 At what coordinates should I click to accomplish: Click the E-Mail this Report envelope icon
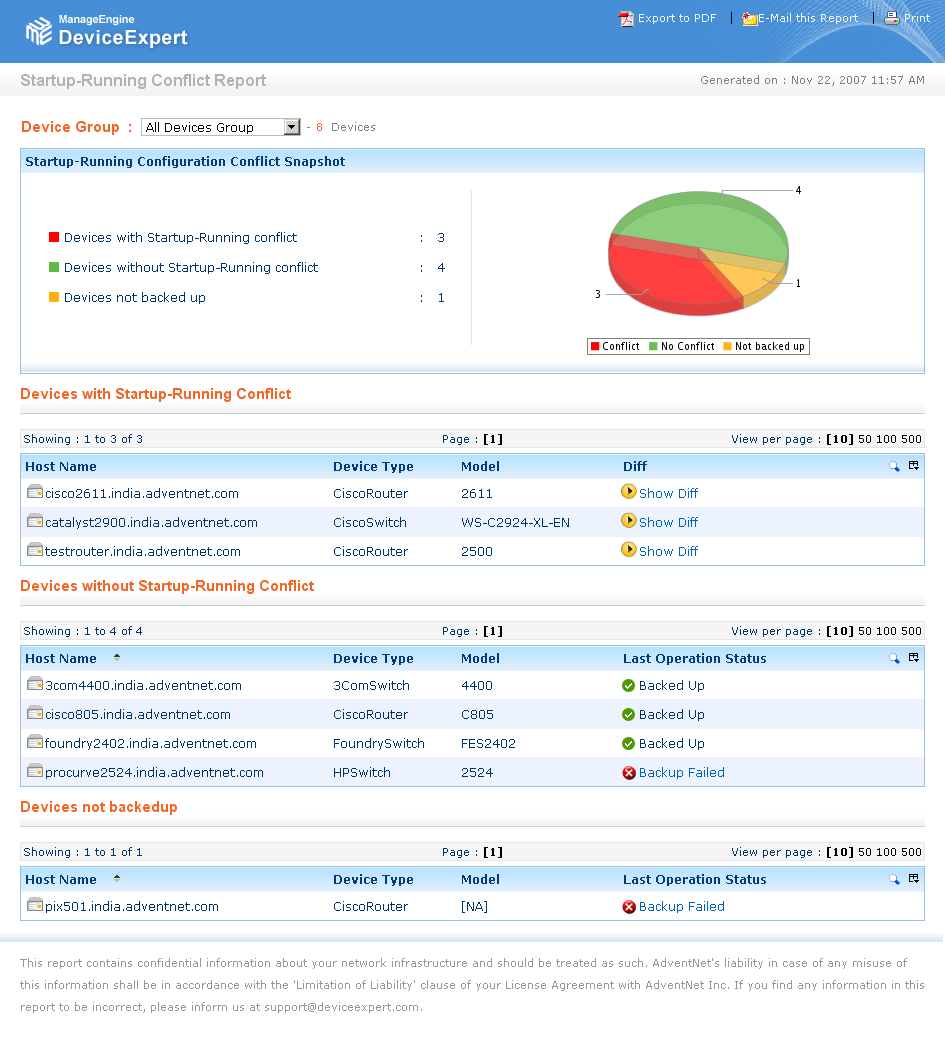click(x=749, y=19)
